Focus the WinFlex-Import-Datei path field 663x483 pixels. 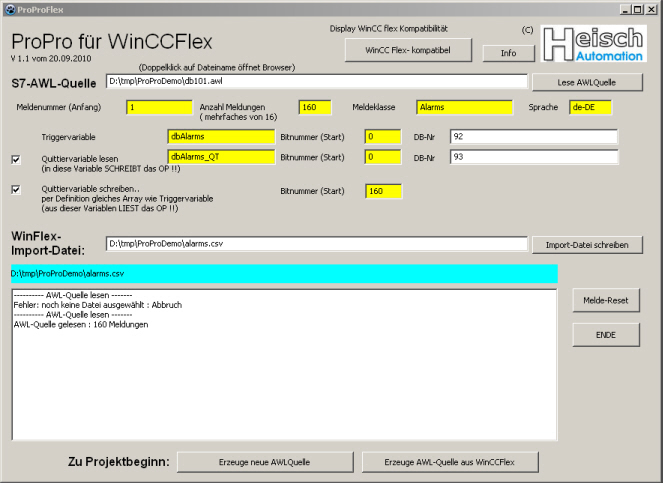coord(317,244)
